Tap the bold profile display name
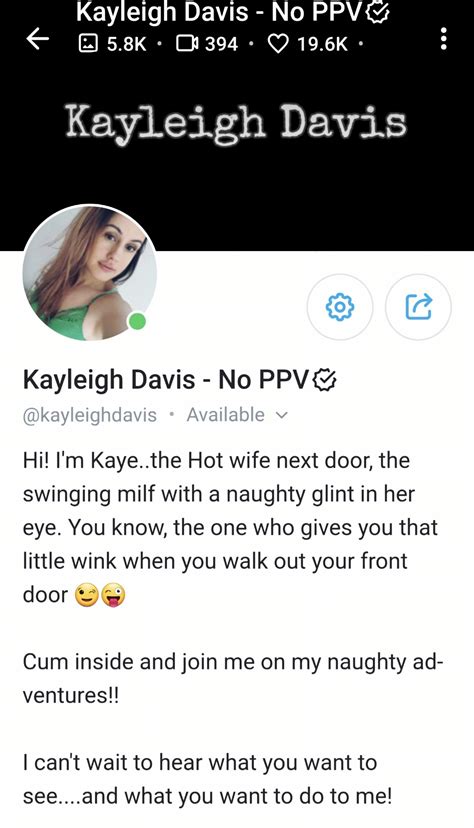Screen dimensions: 474x828 pyautogui.click(x=166, y=379)
